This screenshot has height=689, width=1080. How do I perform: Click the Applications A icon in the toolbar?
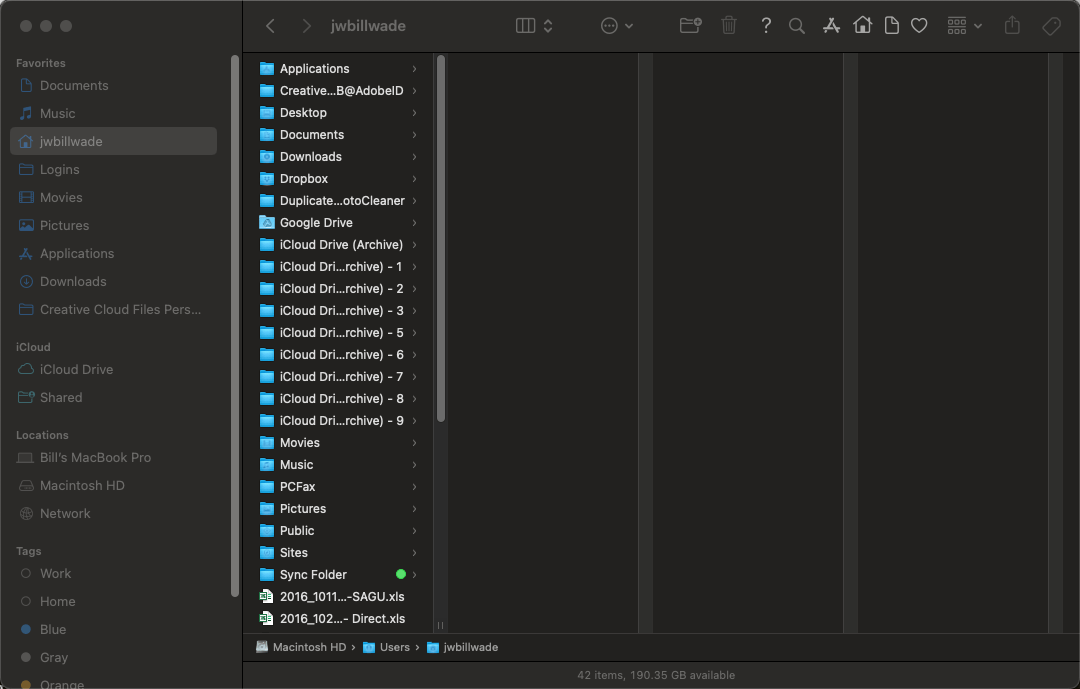831,25
